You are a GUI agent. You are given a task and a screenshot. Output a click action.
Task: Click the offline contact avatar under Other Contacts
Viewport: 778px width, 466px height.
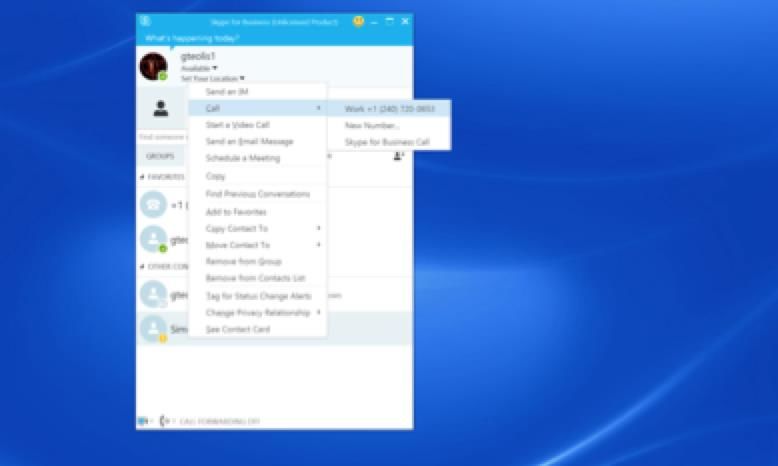153,294
